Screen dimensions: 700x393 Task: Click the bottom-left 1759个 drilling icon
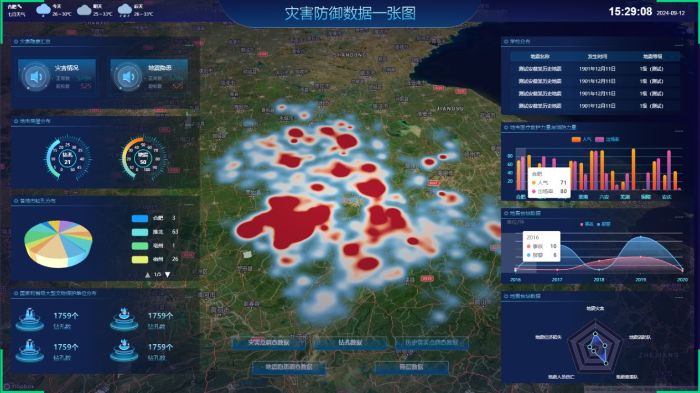pyautogui.click(x=29, y=350)
